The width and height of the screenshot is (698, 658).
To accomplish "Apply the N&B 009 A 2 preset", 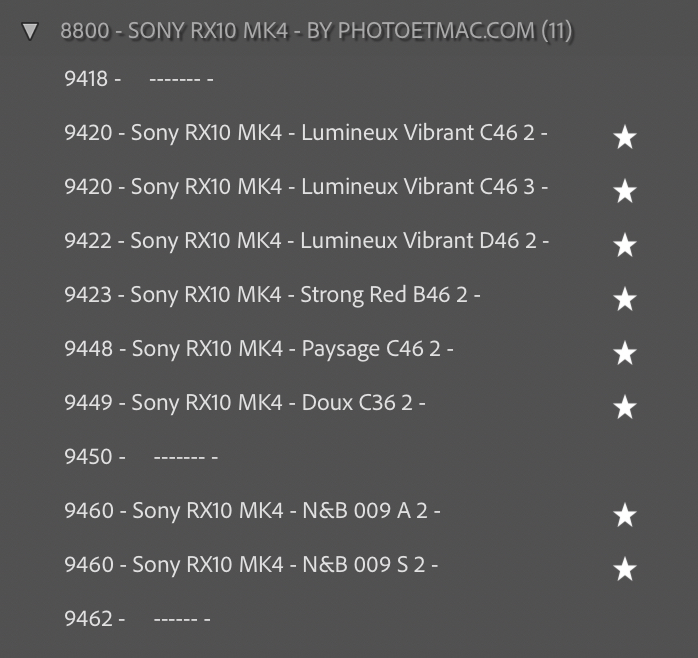I will click(252, 510).
